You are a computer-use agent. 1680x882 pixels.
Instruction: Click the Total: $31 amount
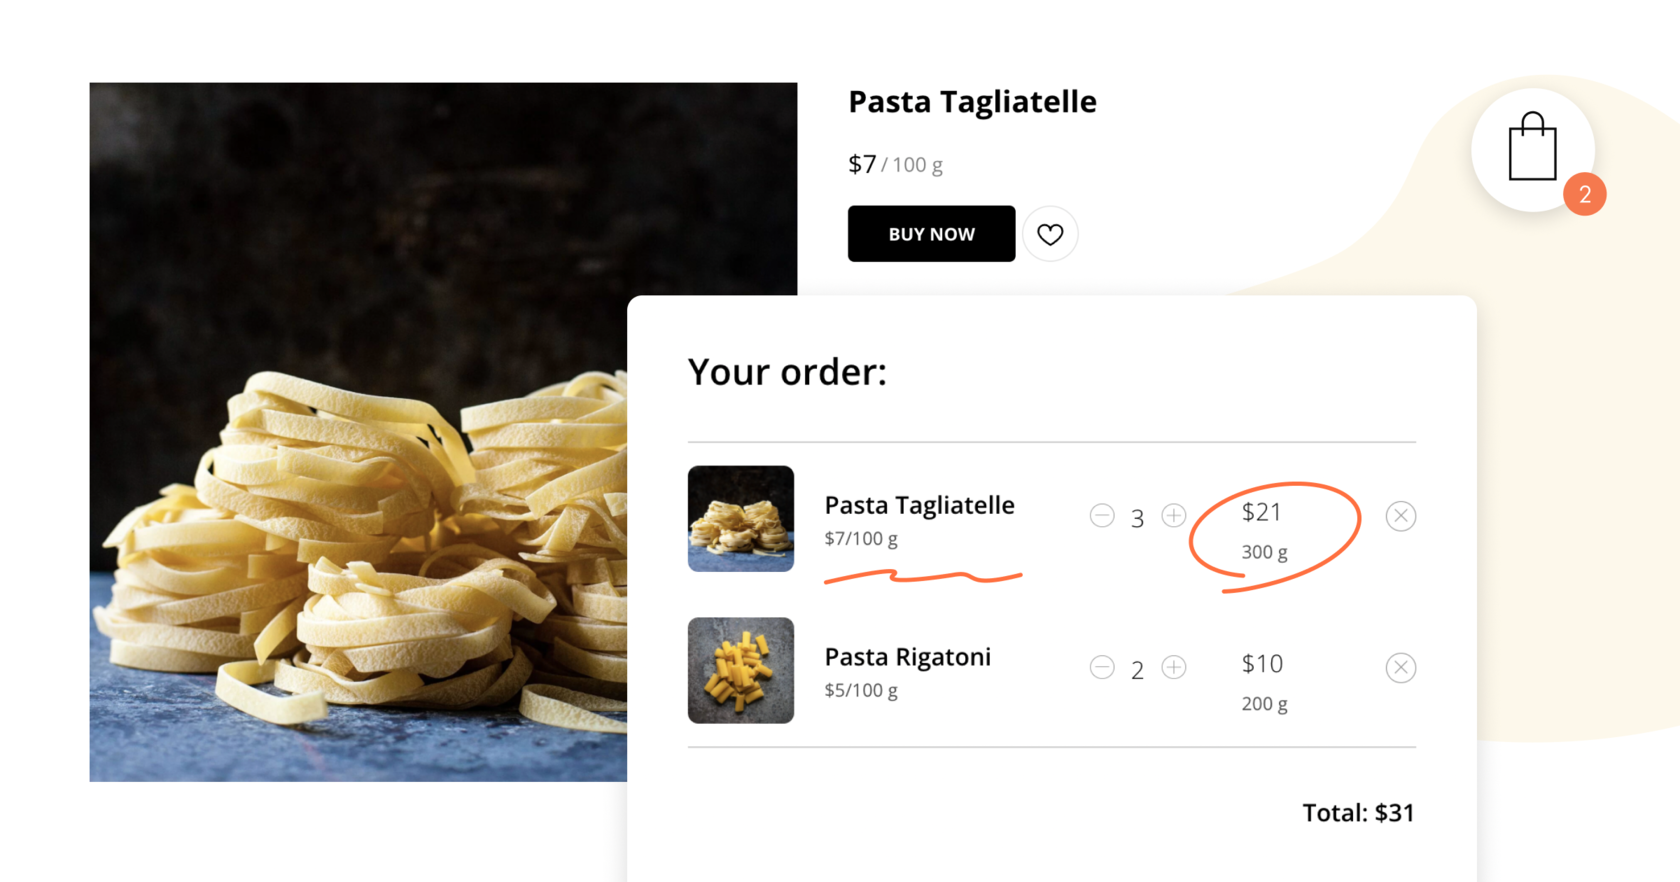click(x=1358, y=813)
